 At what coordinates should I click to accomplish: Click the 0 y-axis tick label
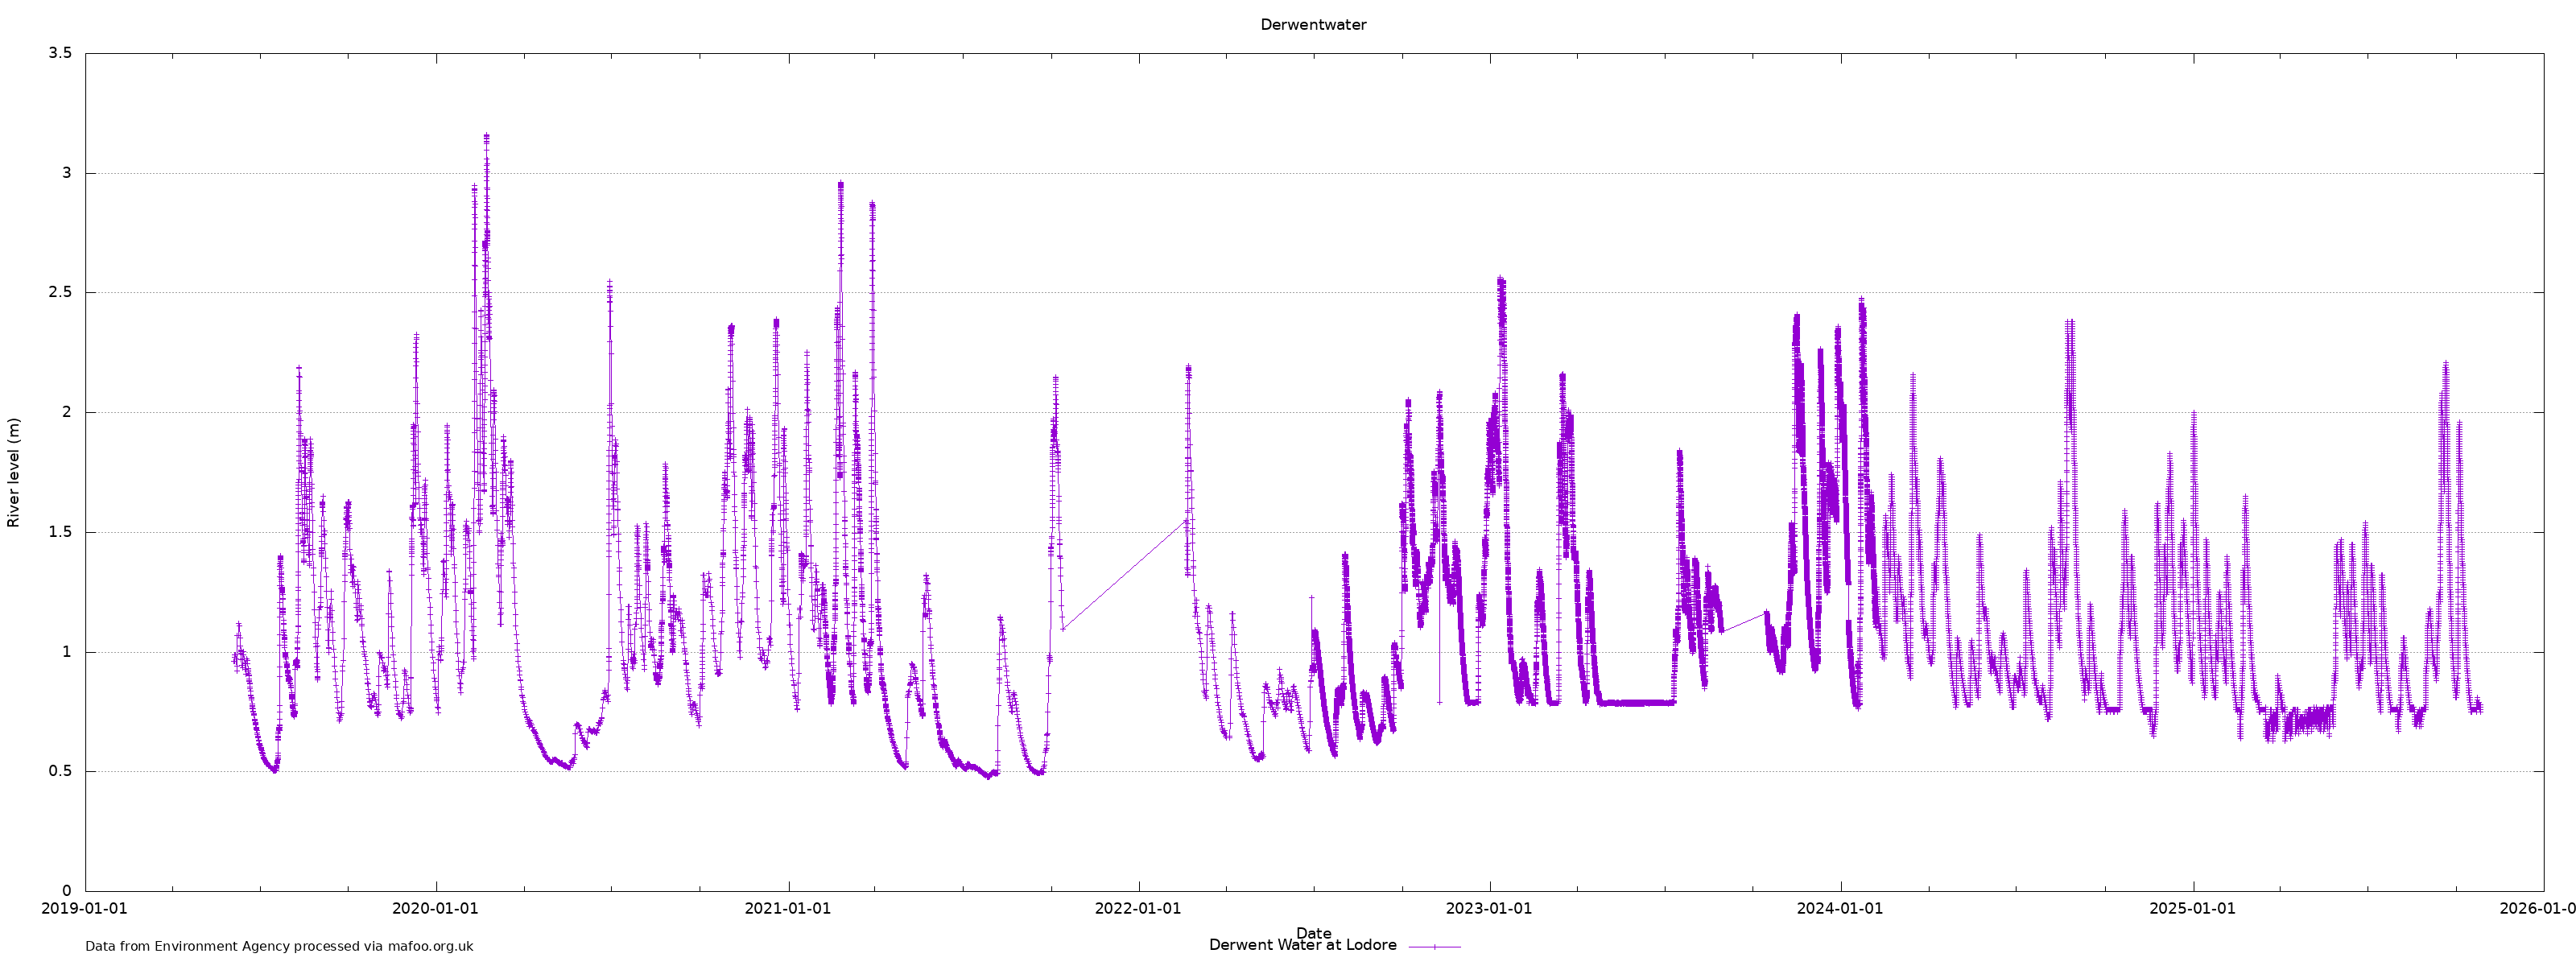pos(67,891)
